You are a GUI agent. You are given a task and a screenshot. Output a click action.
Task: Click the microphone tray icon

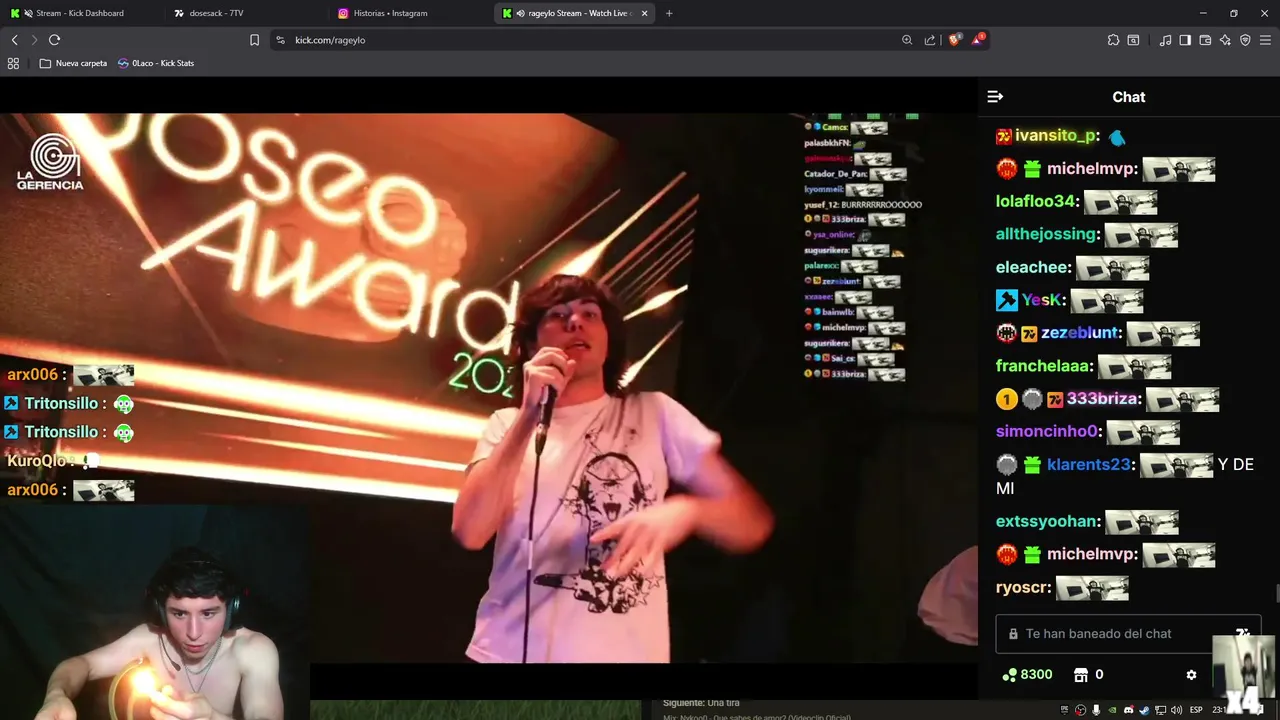point(1096,710)
